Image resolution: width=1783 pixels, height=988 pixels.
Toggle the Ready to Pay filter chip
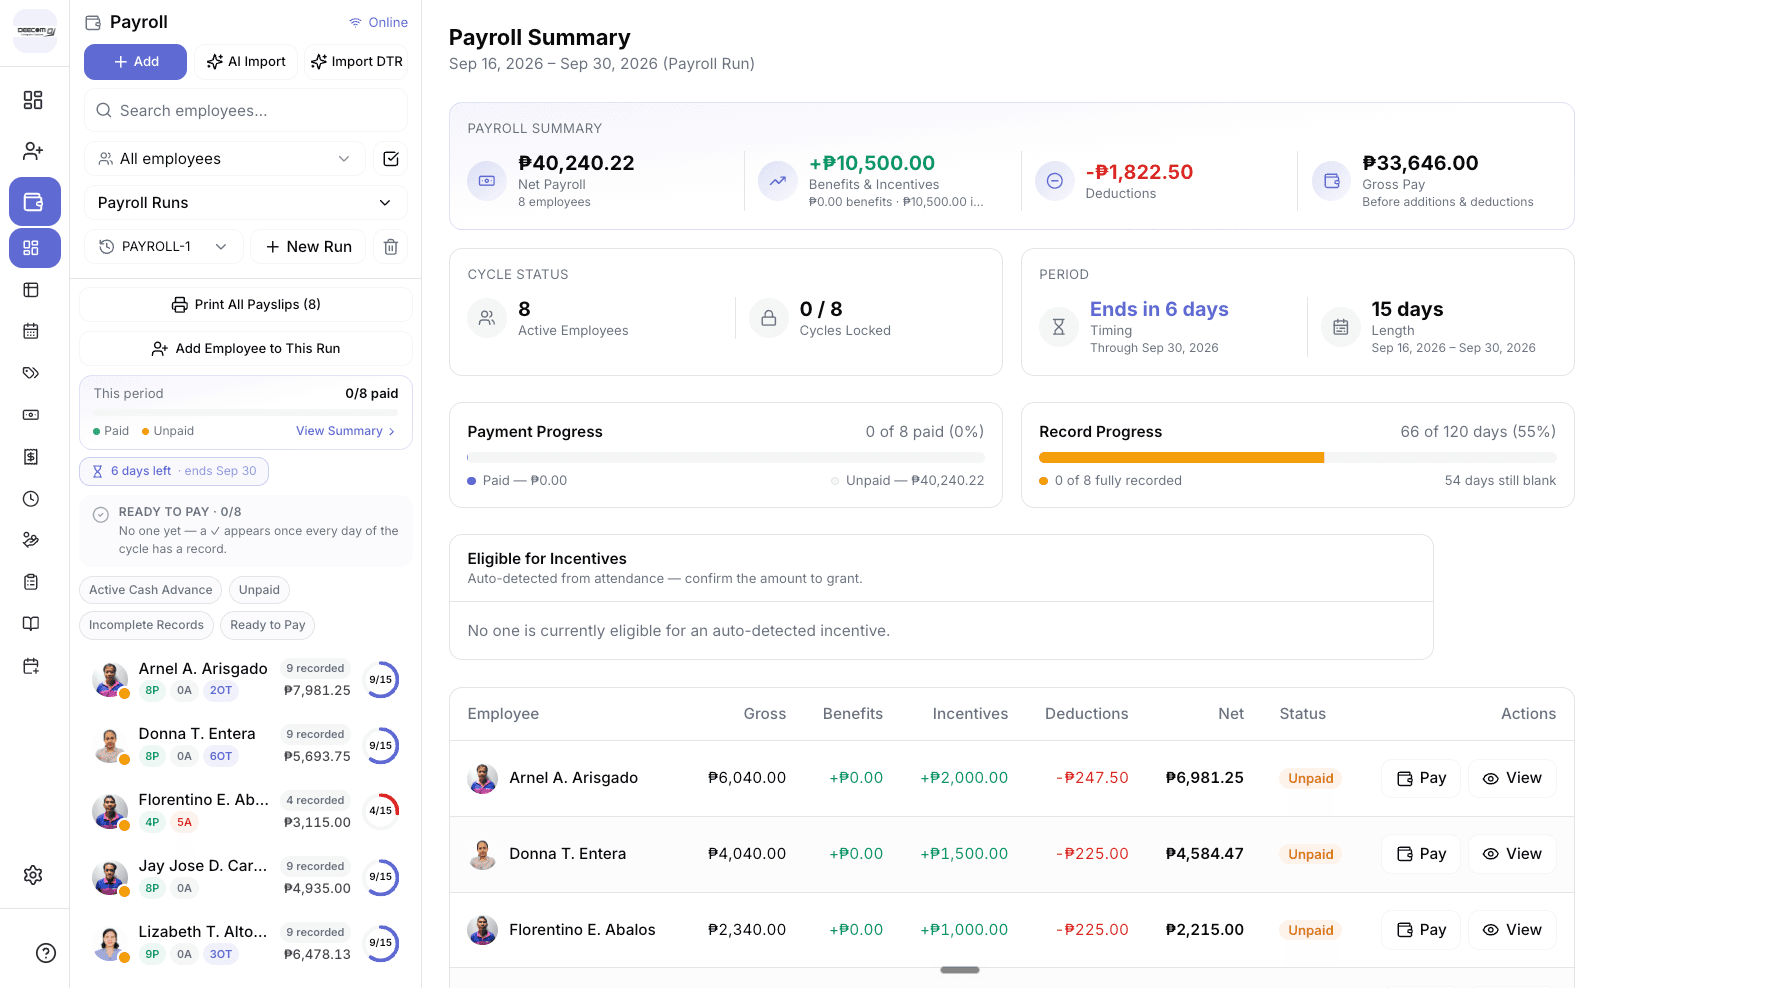pyautogui.click(x=268, y=625)
